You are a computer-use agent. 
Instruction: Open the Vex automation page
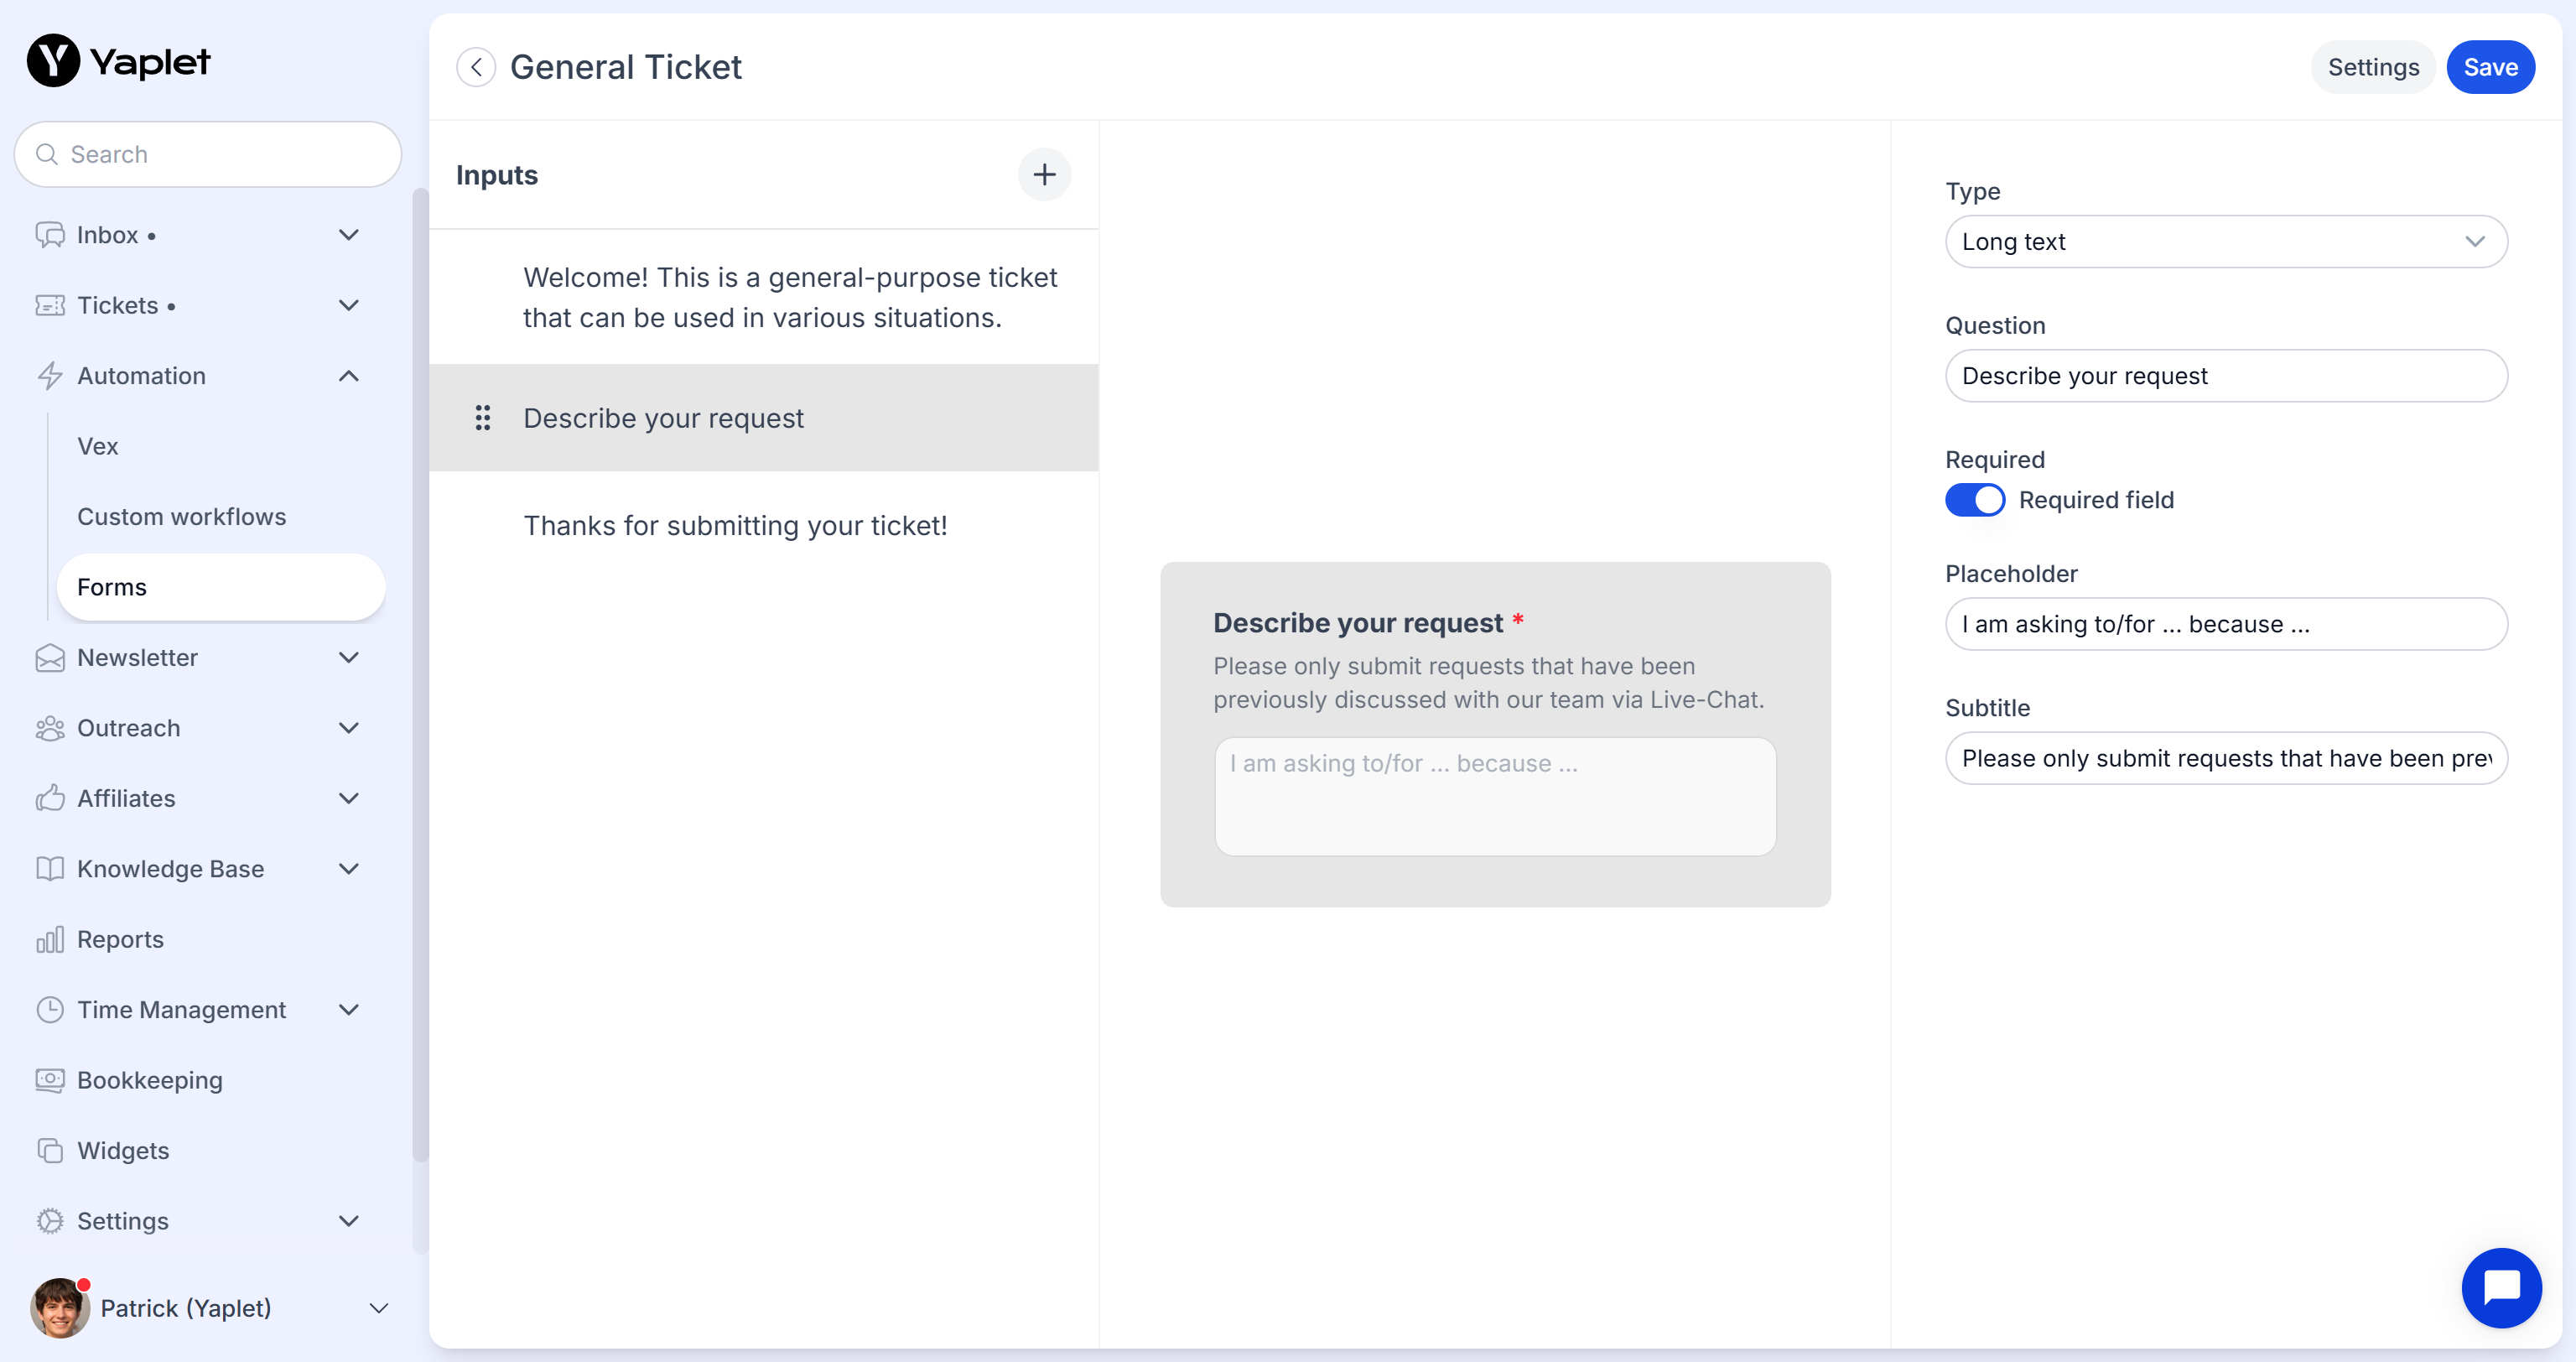pyautogui.click(x=98, y=446)
